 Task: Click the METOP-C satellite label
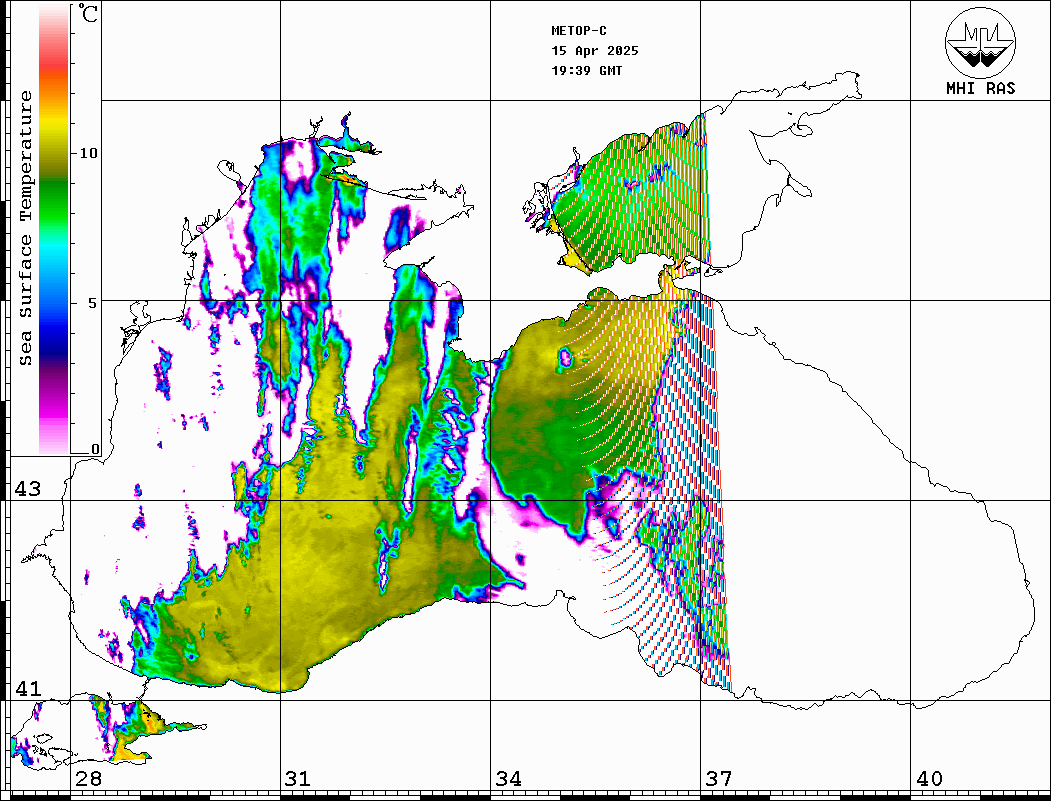click(579, 31)
